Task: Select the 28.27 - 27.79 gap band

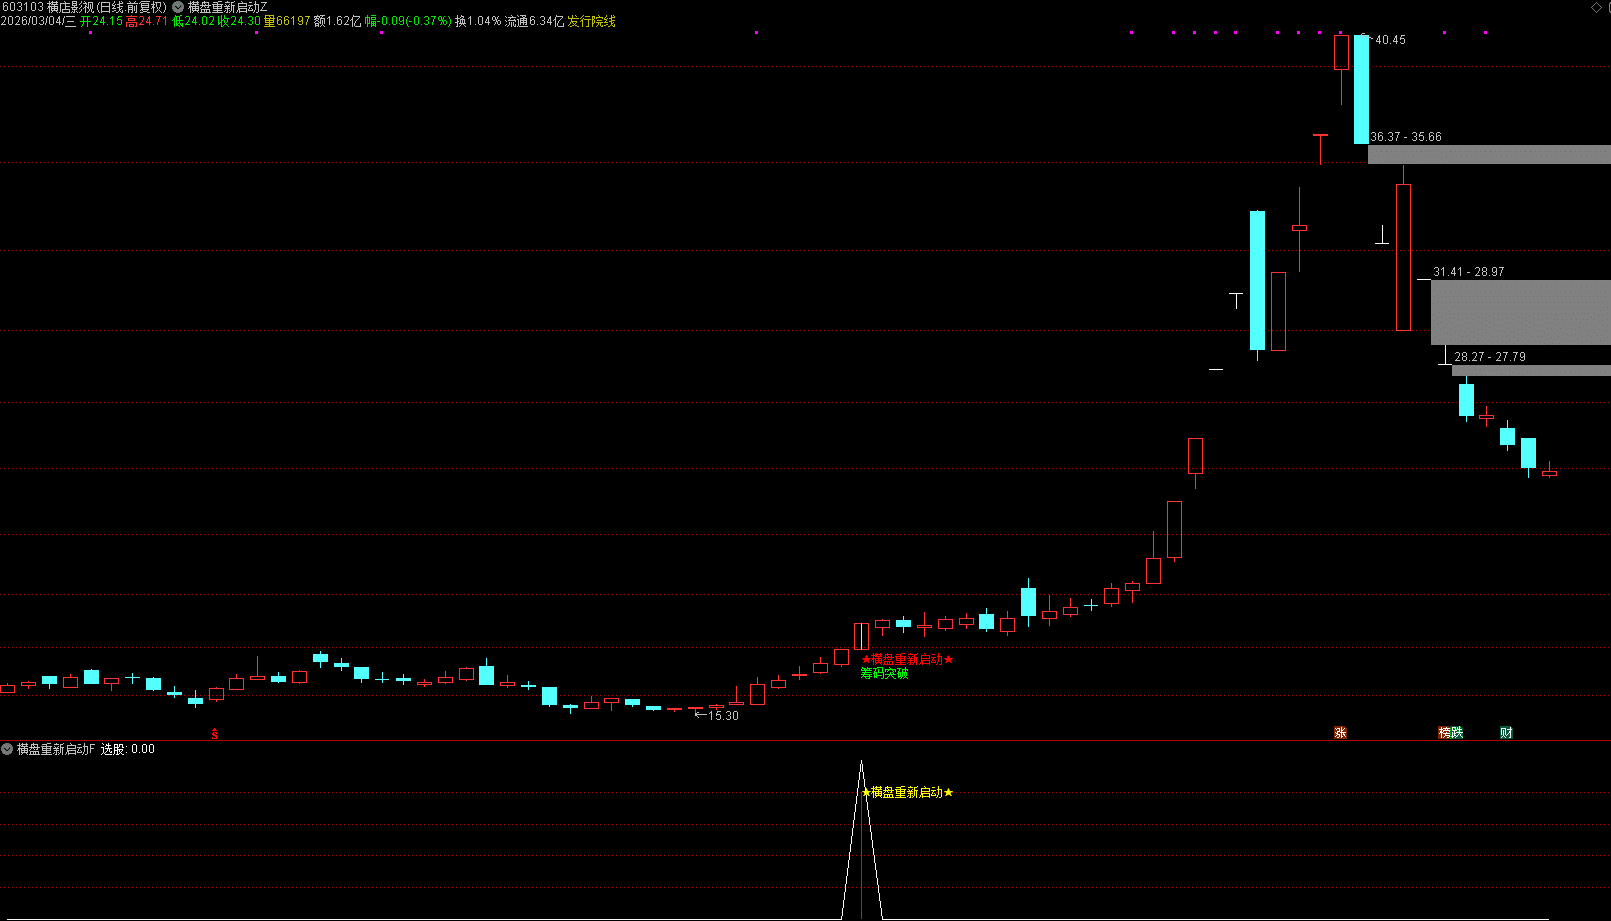Action: point(1530,370)
